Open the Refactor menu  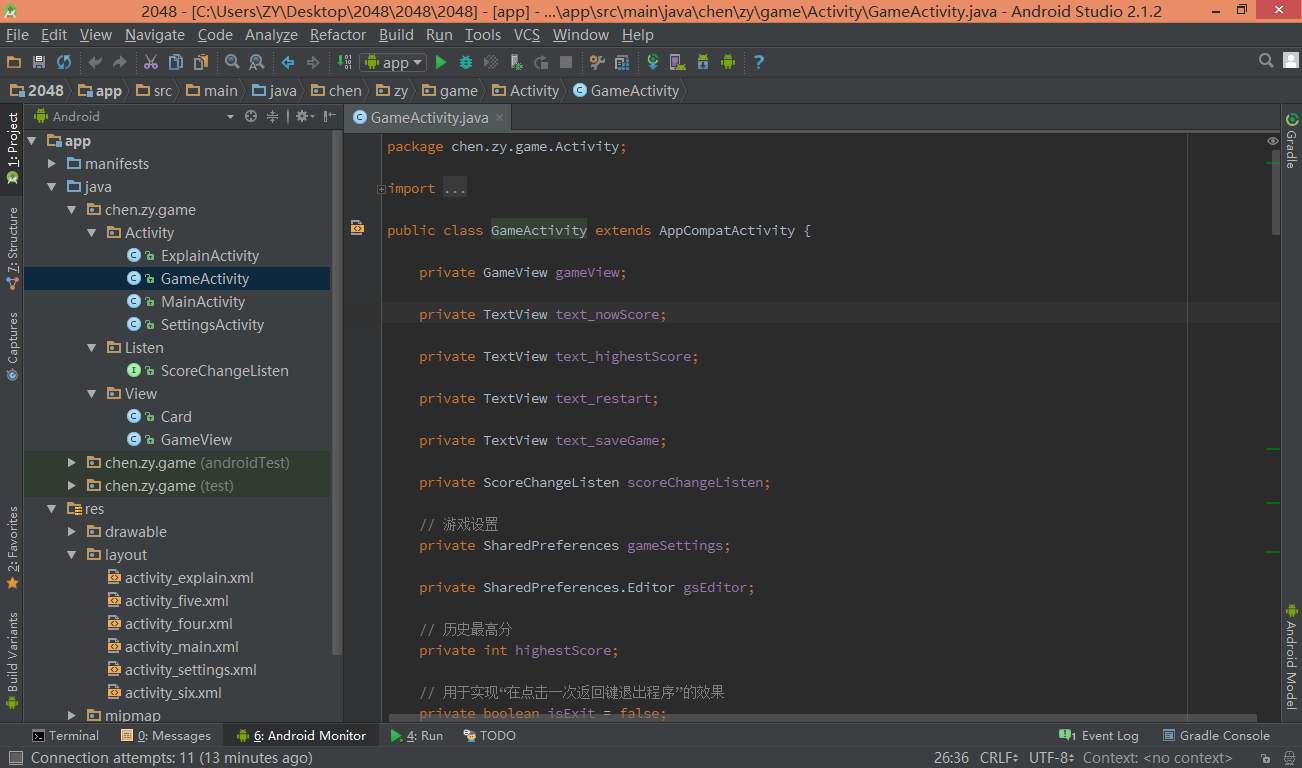point(337,34)
